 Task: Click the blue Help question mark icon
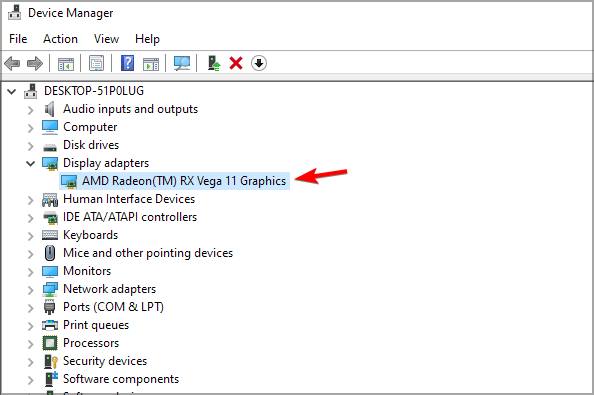(x=128, y=63)
